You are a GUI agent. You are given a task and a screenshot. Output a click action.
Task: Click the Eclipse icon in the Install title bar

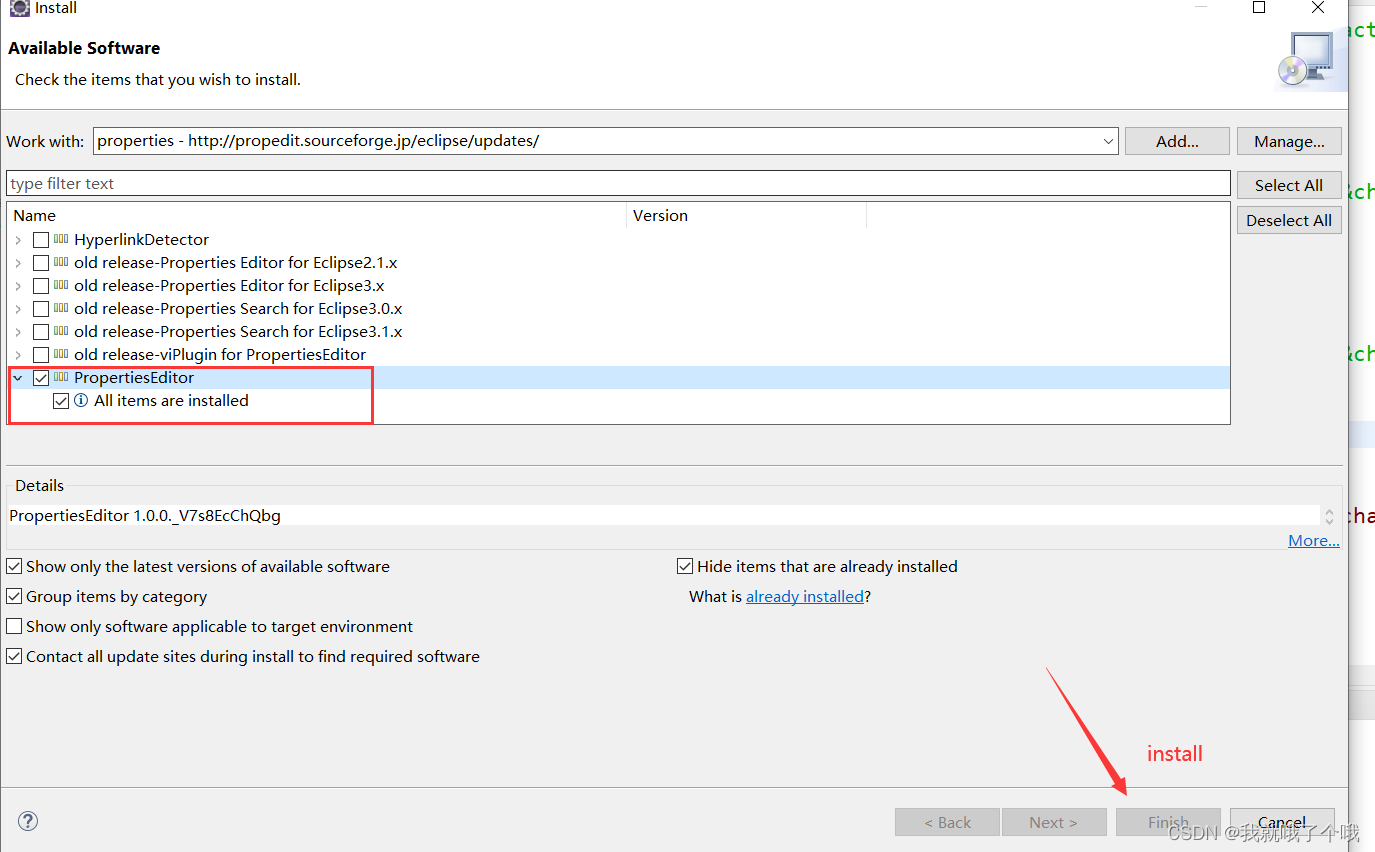pyautogui.click(x=19, y=8)
